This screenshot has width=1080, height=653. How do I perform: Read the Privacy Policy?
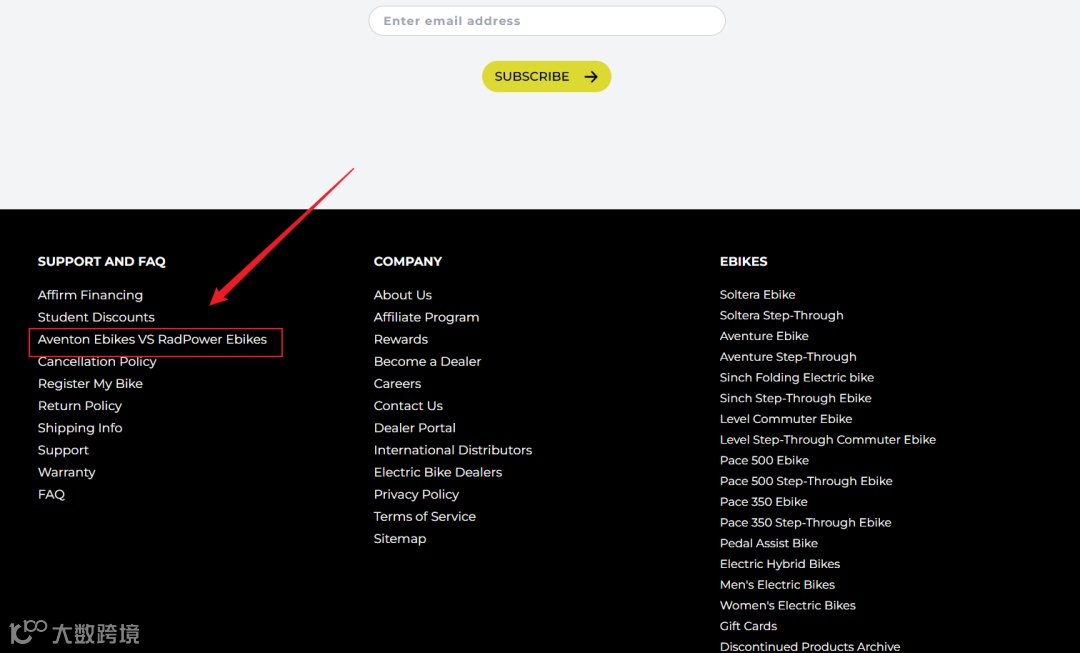click(416, 495)
